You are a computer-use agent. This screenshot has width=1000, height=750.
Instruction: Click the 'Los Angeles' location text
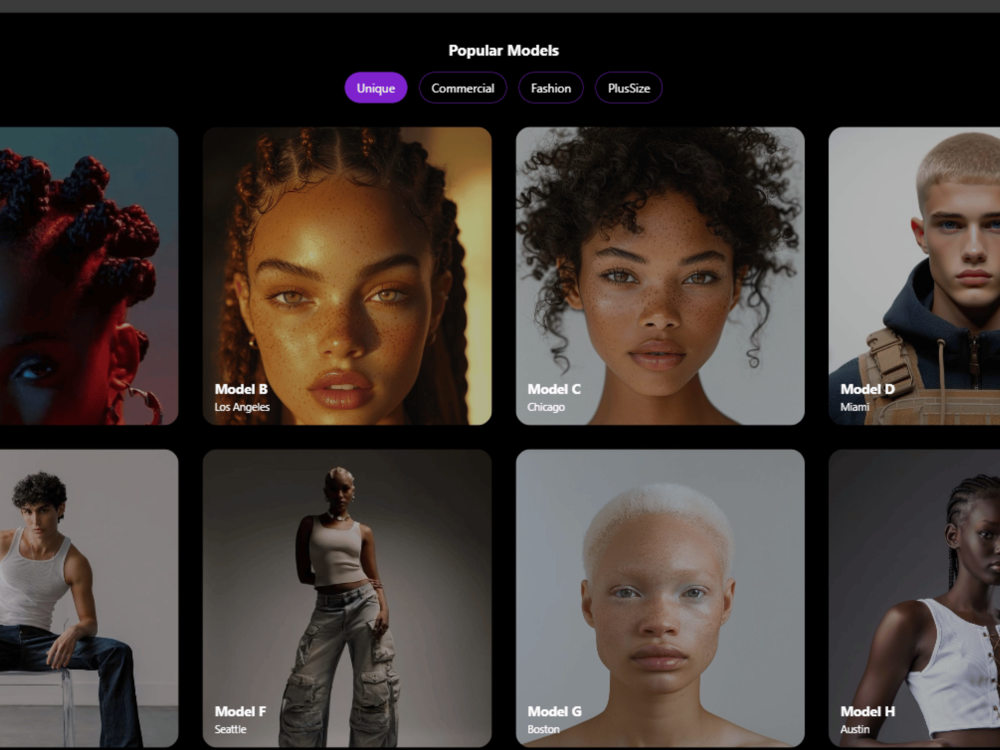[242, 407]
